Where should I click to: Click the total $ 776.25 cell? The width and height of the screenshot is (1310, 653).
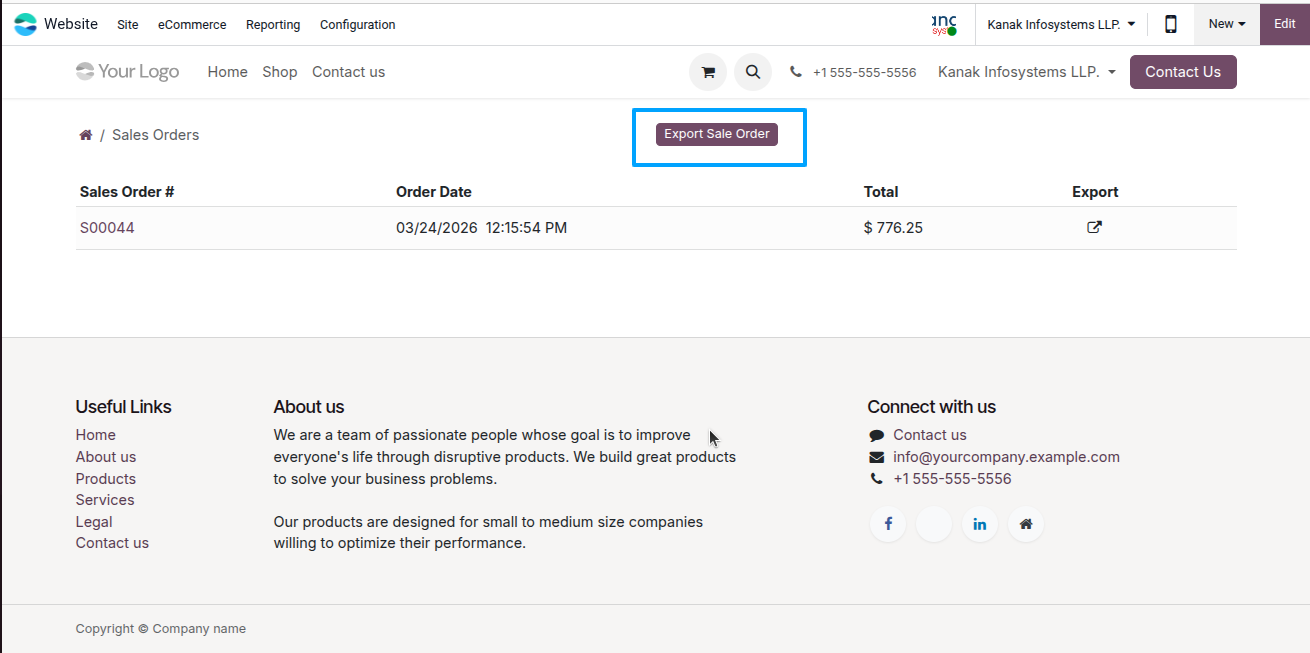tap(893, 228)
